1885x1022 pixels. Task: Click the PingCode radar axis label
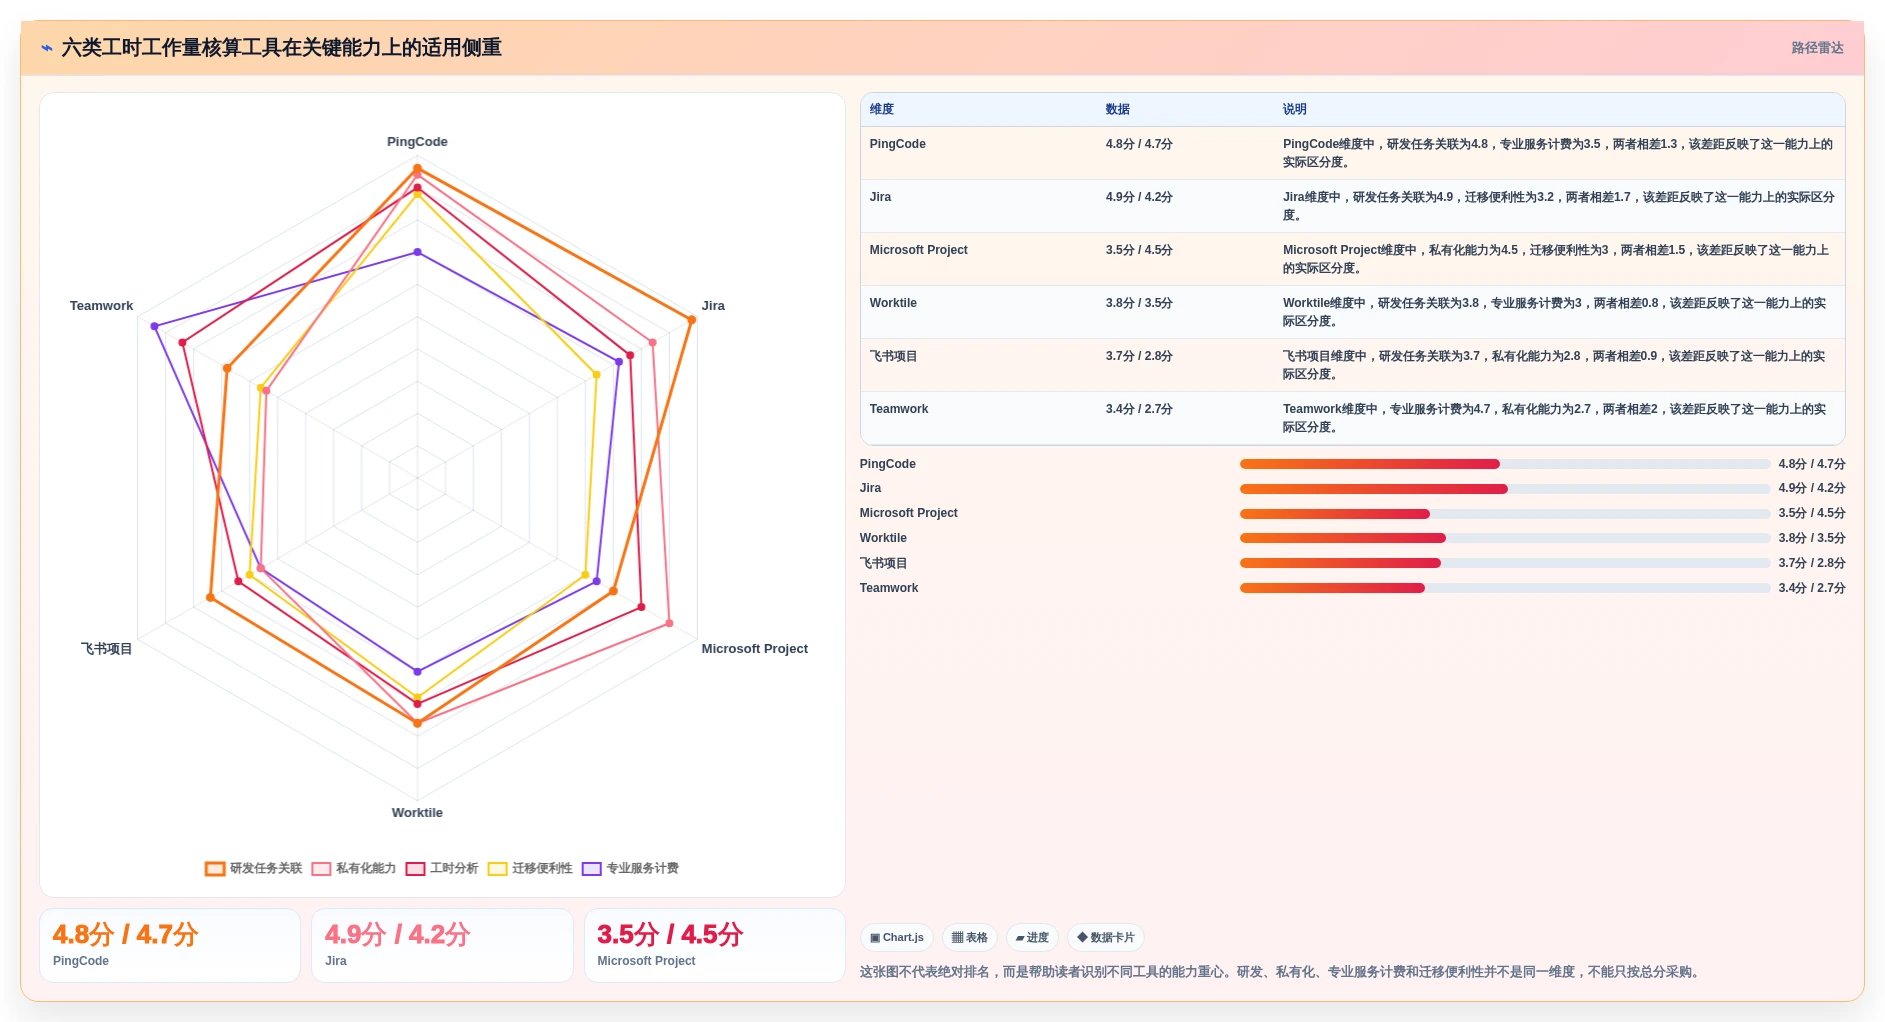click(417, 142)
